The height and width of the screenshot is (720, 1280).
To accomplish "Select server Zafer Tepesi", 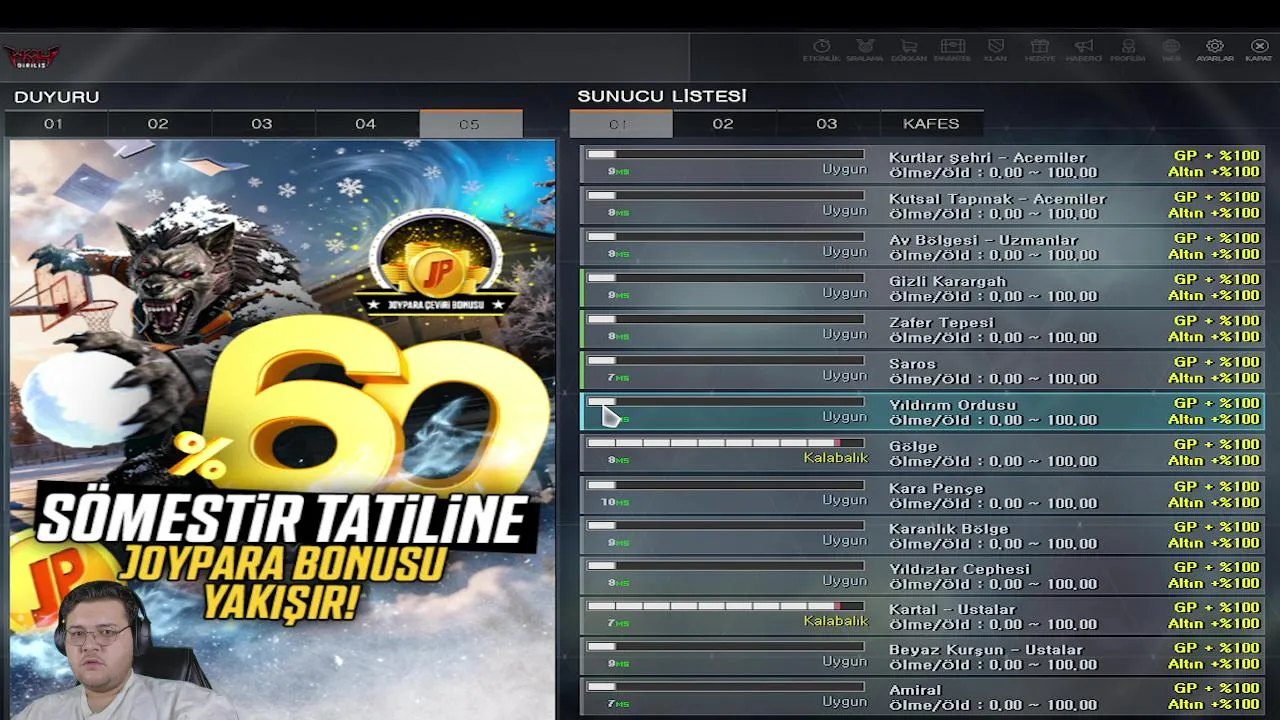I will [922, 329].
